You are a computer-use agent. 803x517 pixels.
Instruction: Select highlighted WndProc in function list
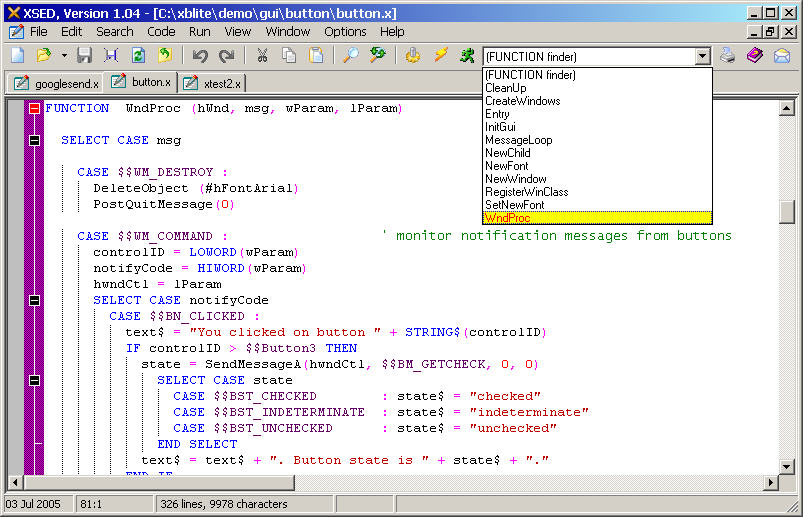(x=597, y=218)
